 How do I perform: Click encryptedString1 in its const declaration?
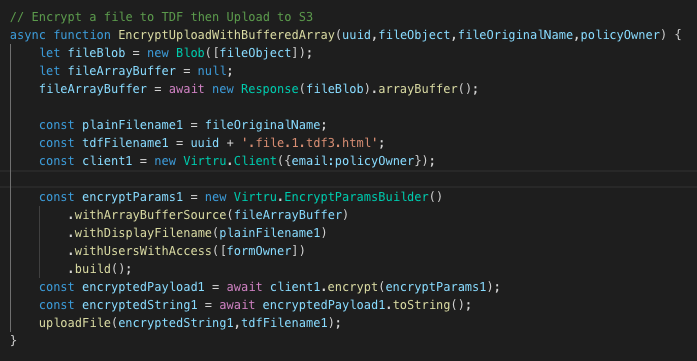140,305
